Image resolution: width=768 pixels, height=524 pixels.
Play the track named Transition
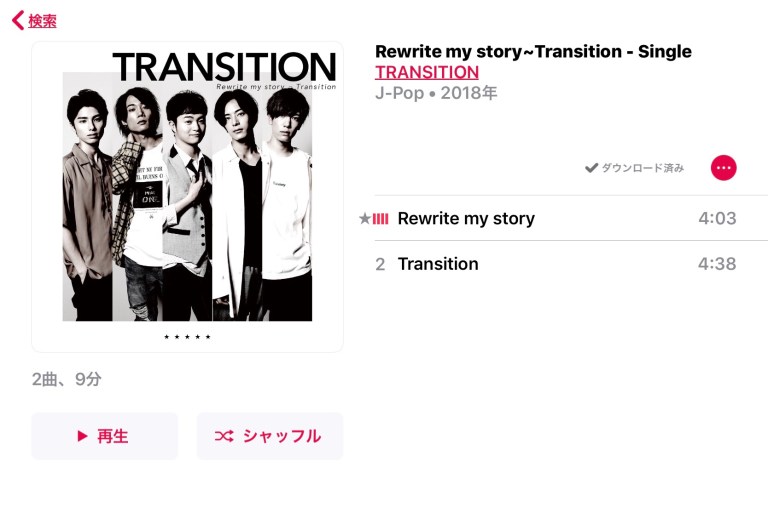(438, 264)
